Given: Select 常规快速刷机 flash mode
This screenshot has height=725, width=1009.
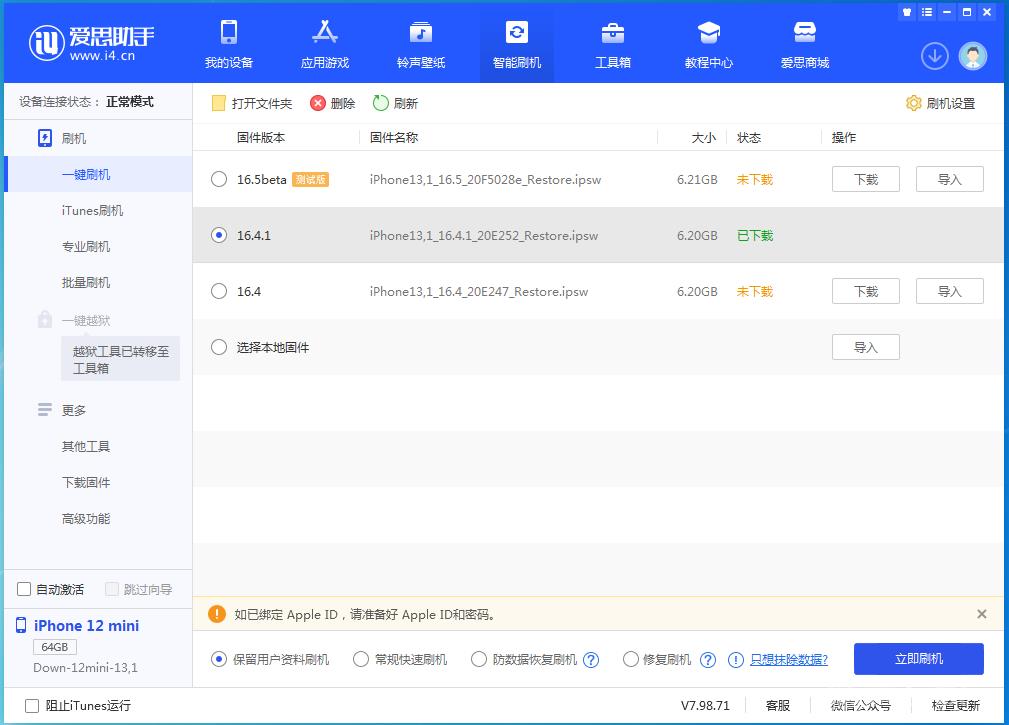Looking at the screenshot, I should pos(363,660).
